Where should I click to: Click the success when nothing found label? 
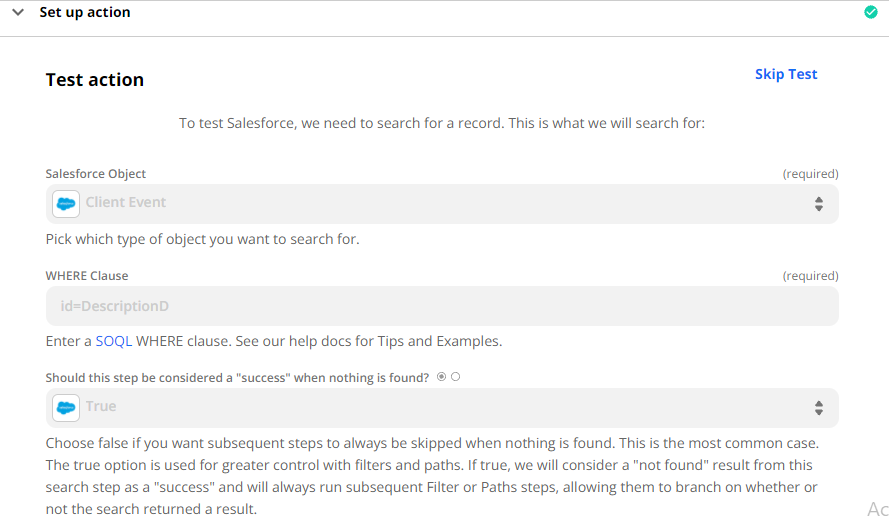(x=238, y=378)
